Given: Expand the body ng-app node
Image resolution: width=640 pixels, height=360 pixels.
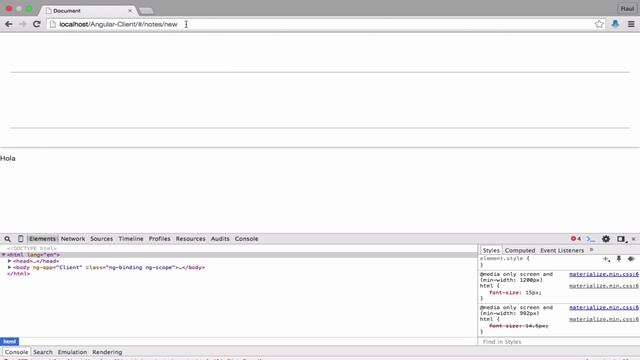Looking at the screenshot, I should click(x=9, y=267).
